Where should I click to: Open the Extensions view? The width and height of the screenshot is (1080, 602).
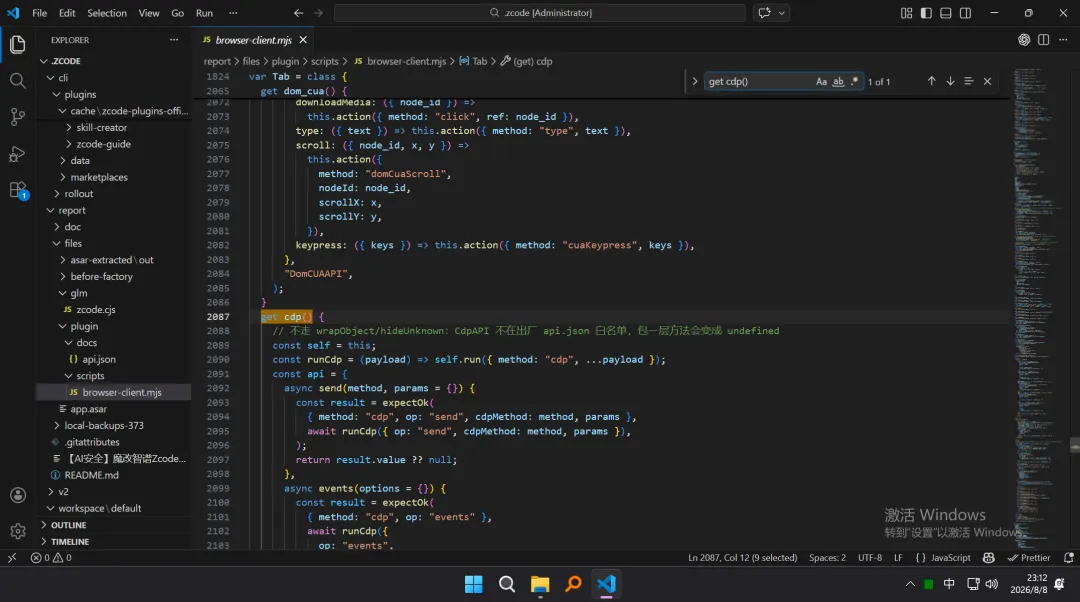(18, 190)
